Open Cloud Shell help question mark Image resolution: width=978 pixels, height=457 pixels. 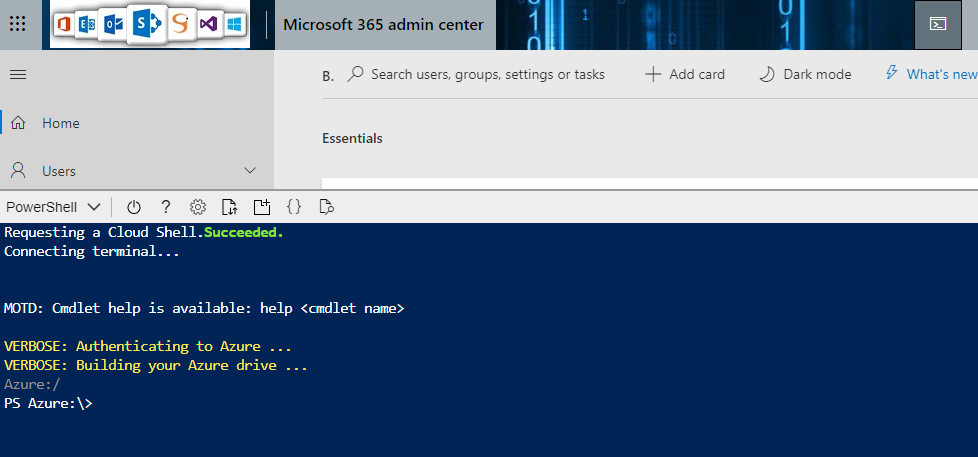click(x=166, y=207)
